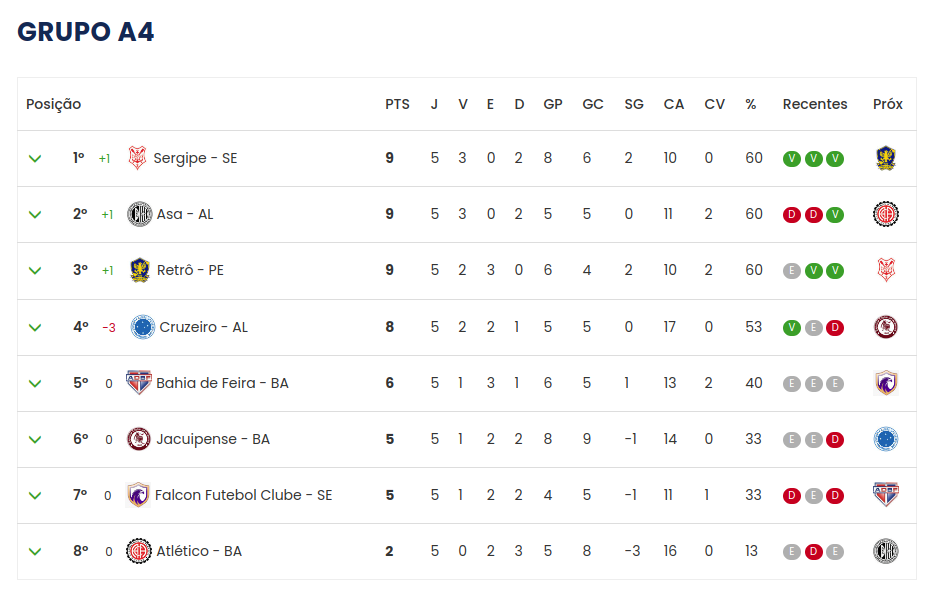Screen dimensions: 932x591
Task: Expand the Sergipe - SE row chevron
Action: click(x=35, y=159)
